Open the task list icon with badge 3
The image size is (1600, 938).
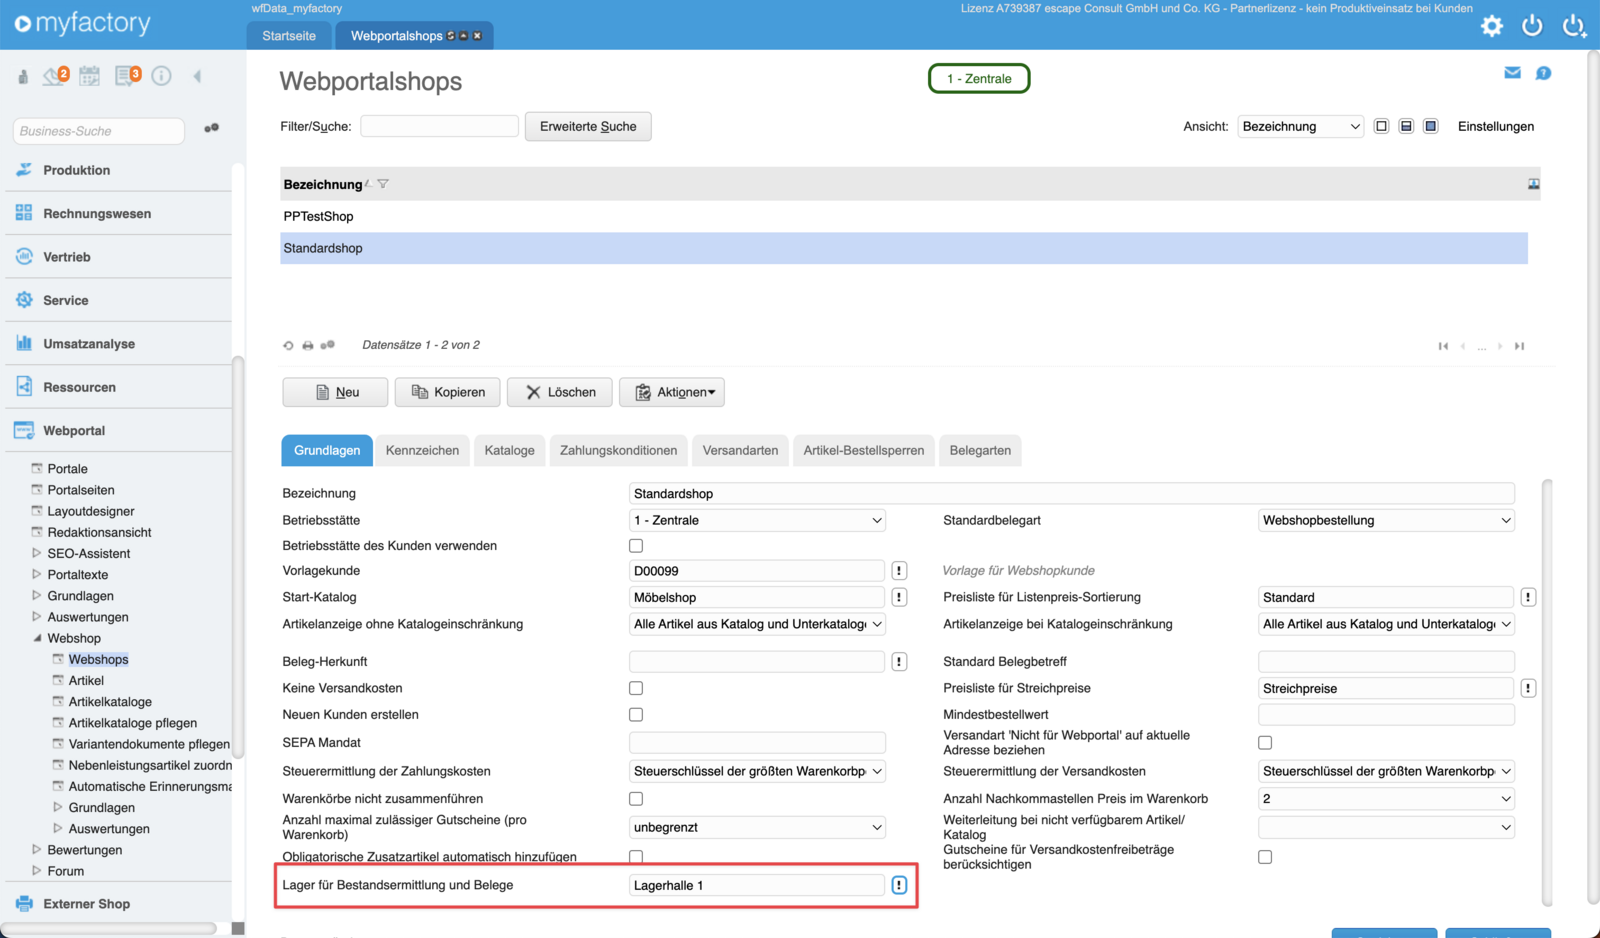point(127,76)
